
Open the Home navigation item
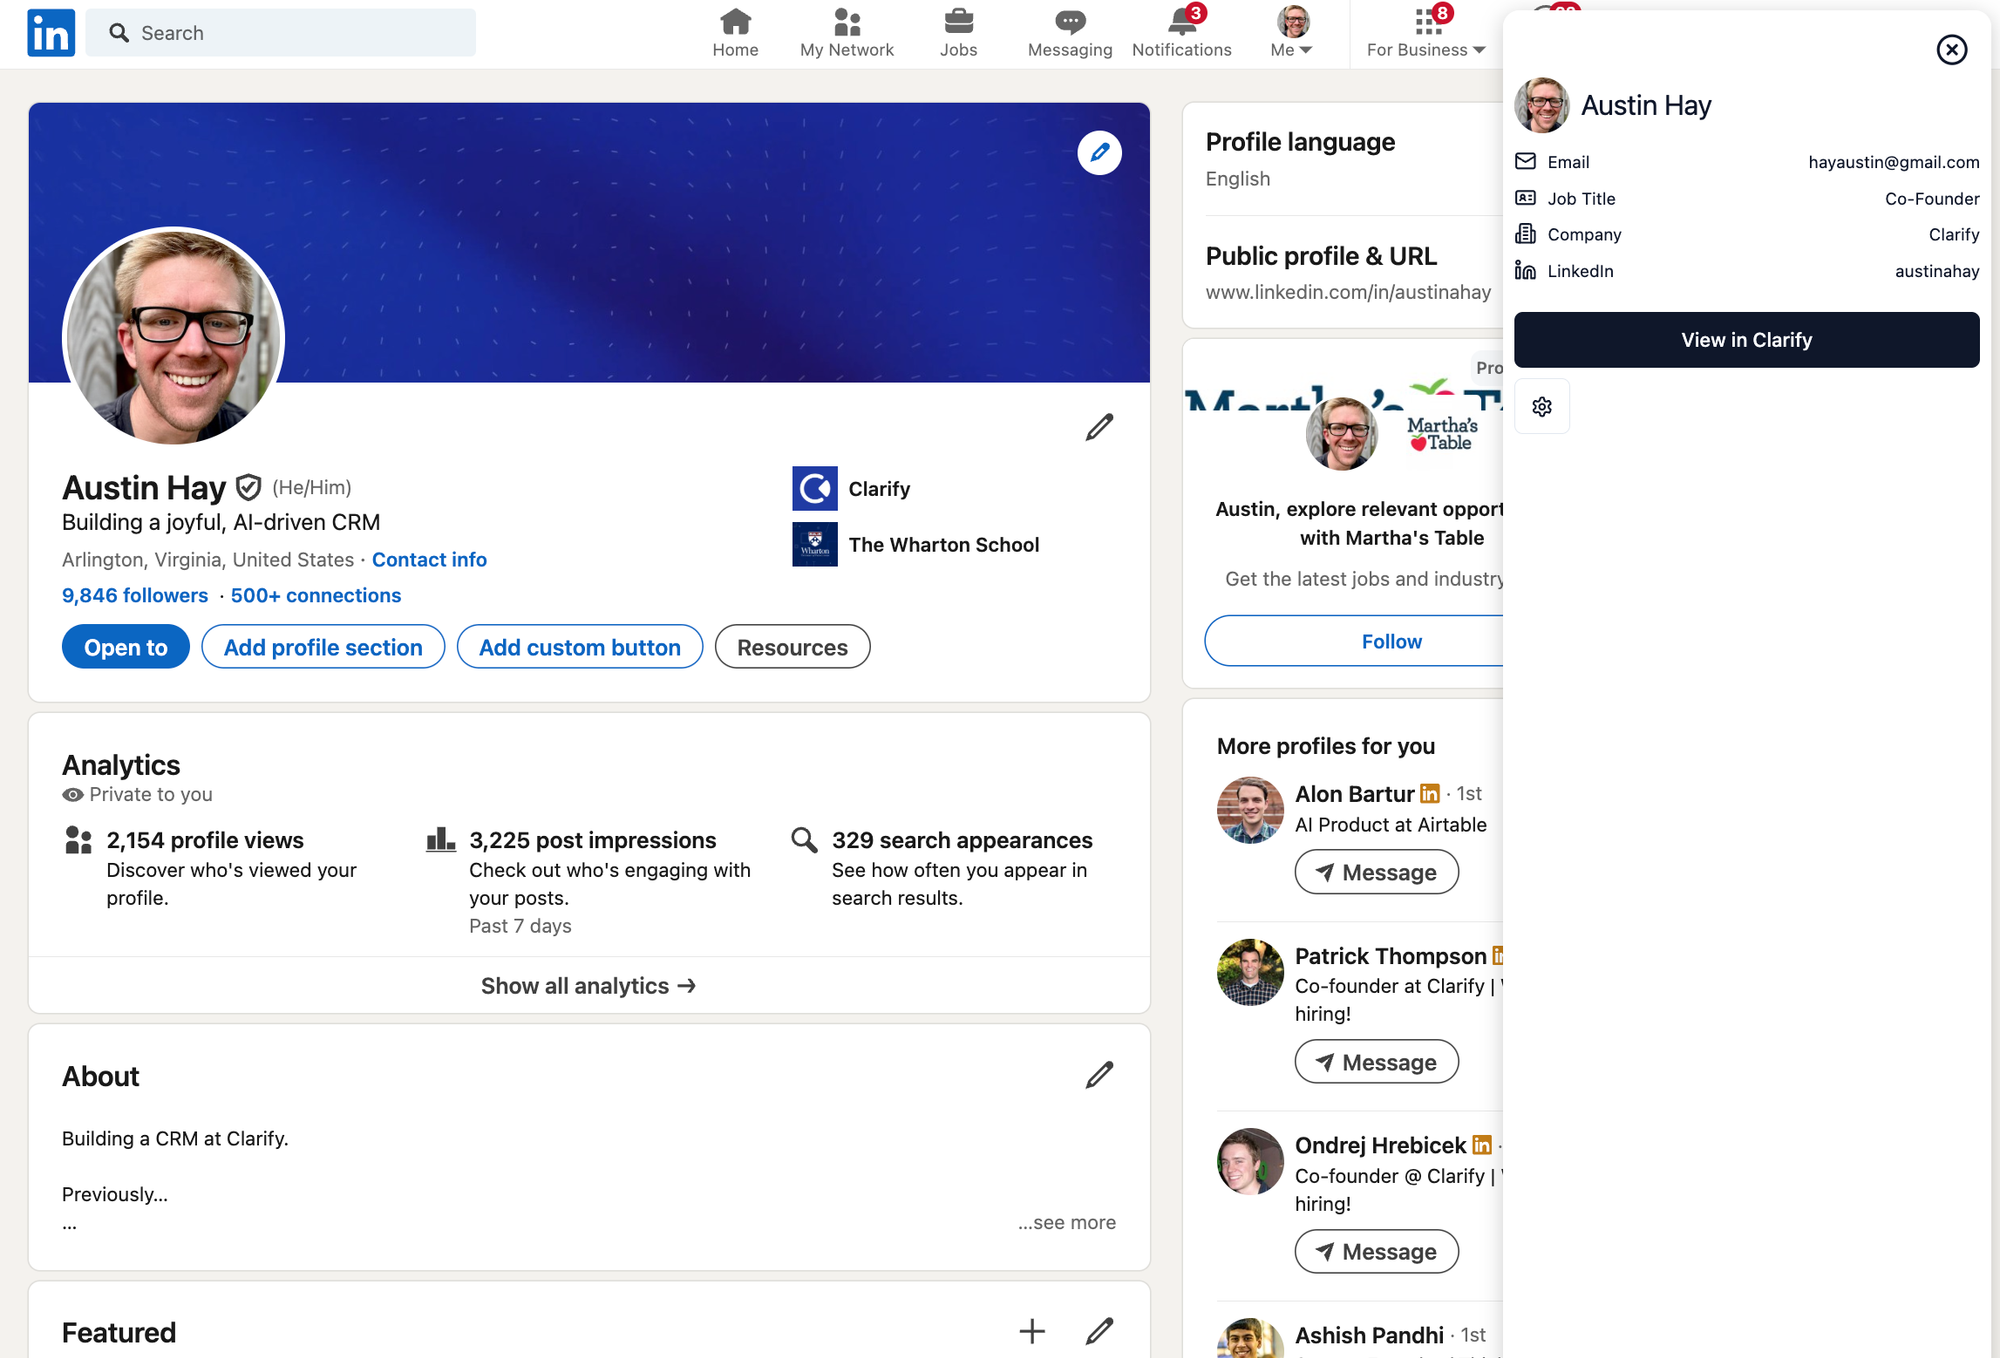(x=735, y=33)
